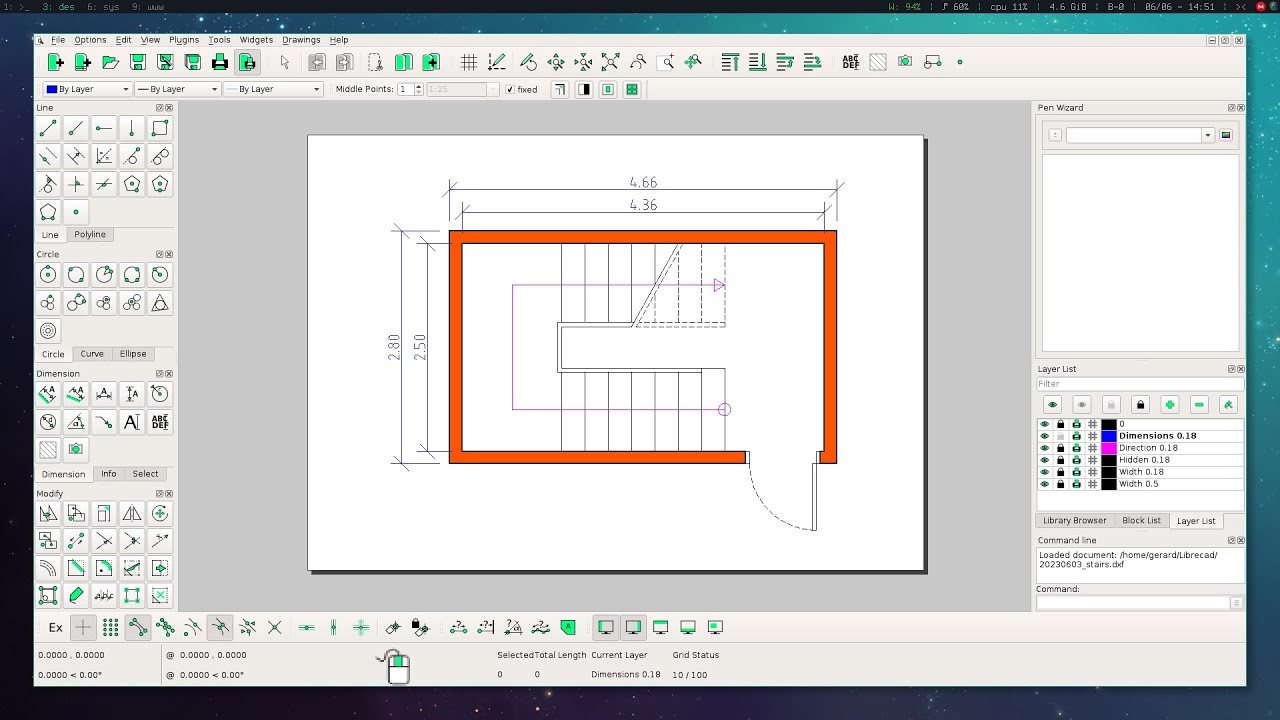Switch to the Curve tab
Image resolution: width=1280 pixels, height=720 pixels.
pyautogui.click(x=92, y=354)
